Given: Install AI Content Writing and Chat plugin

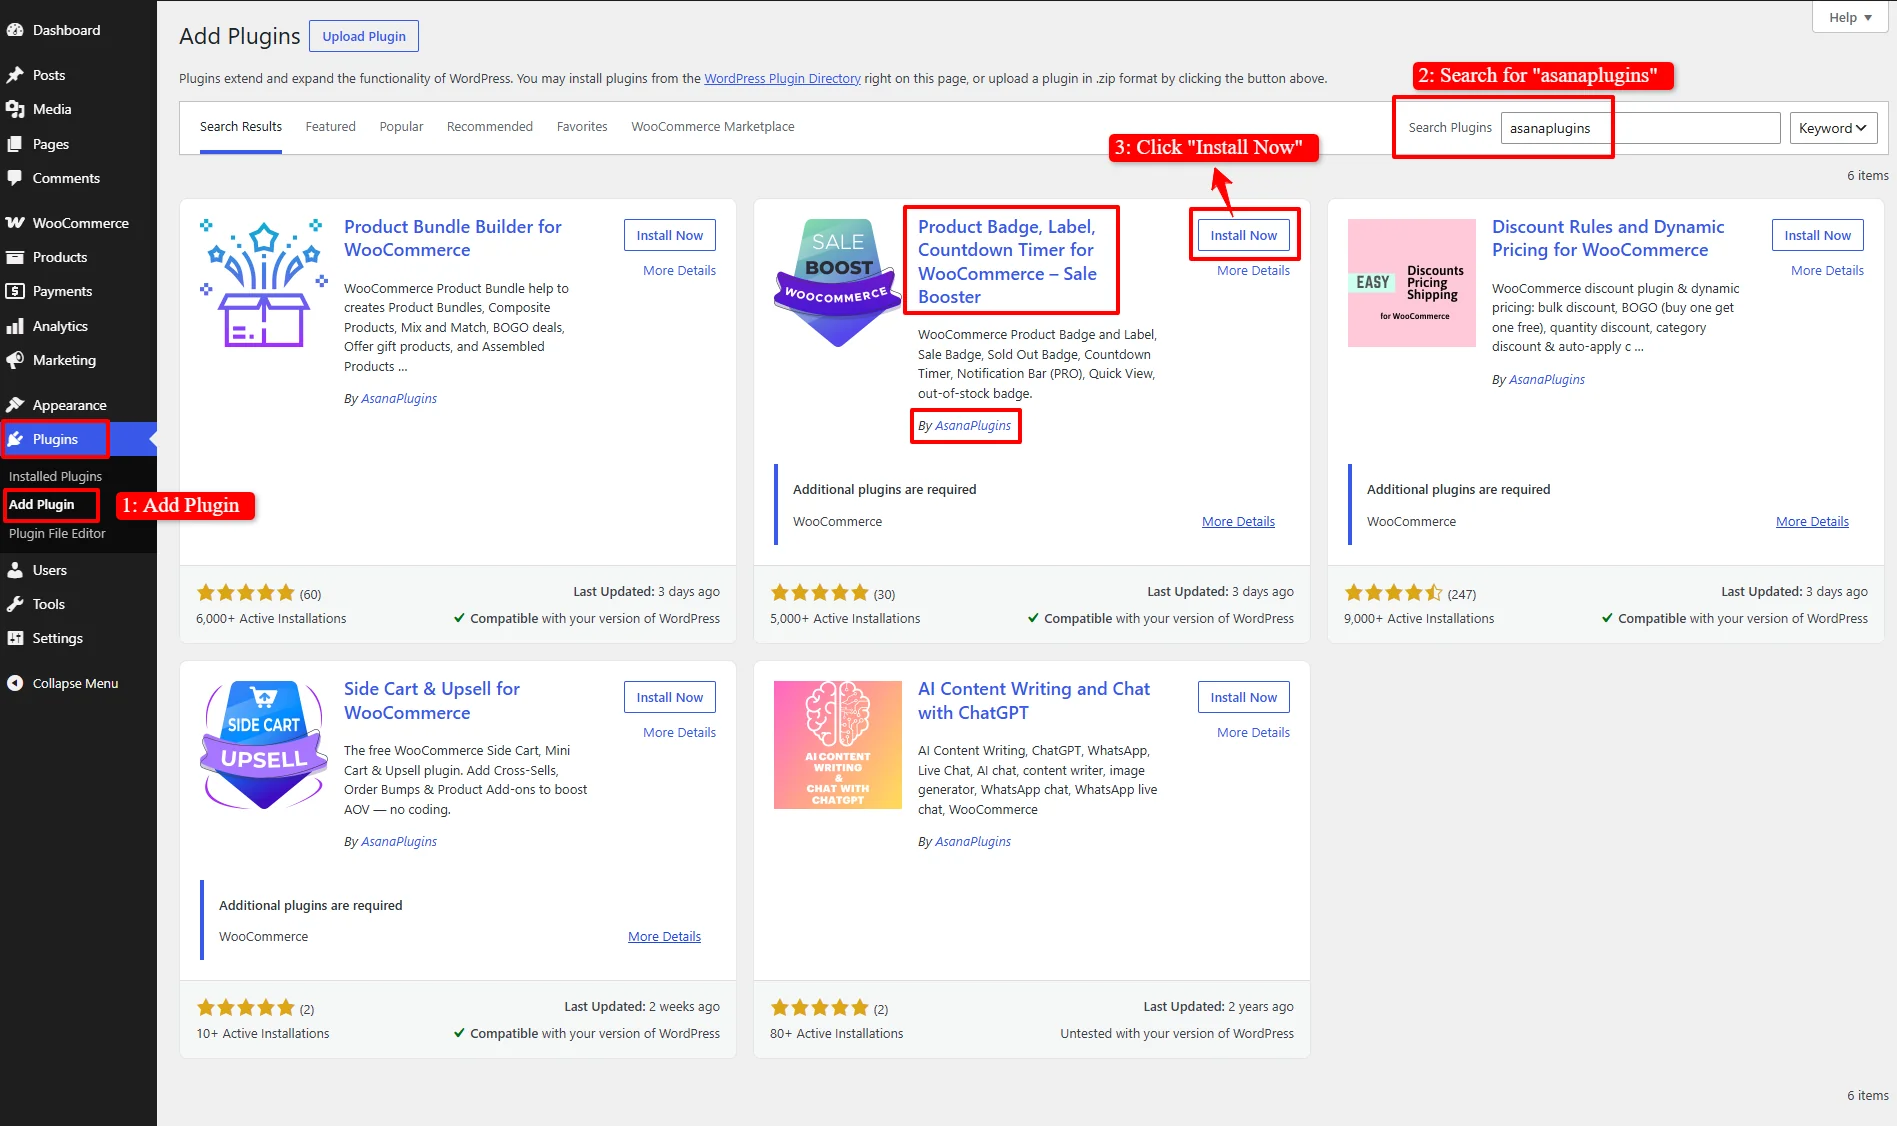Looking at the screenshot, I should [x=1244, y=697].
